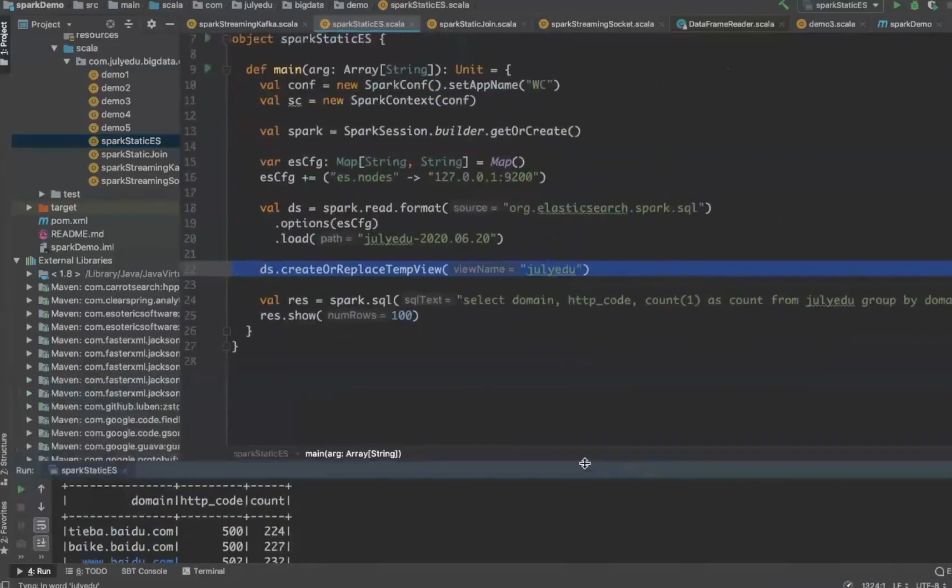This screenshot has height=588, width=952.
Task: Rerun program using Run panel green arrow
Action: [21, 489]
